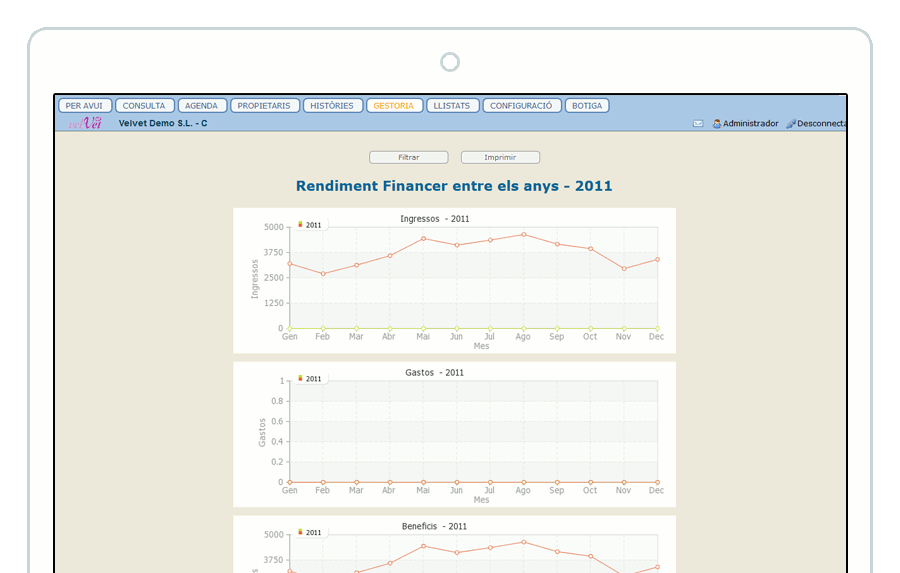The image size is (900, 573).
Task: Open the mail envelope icon
Action: point(698,124)
